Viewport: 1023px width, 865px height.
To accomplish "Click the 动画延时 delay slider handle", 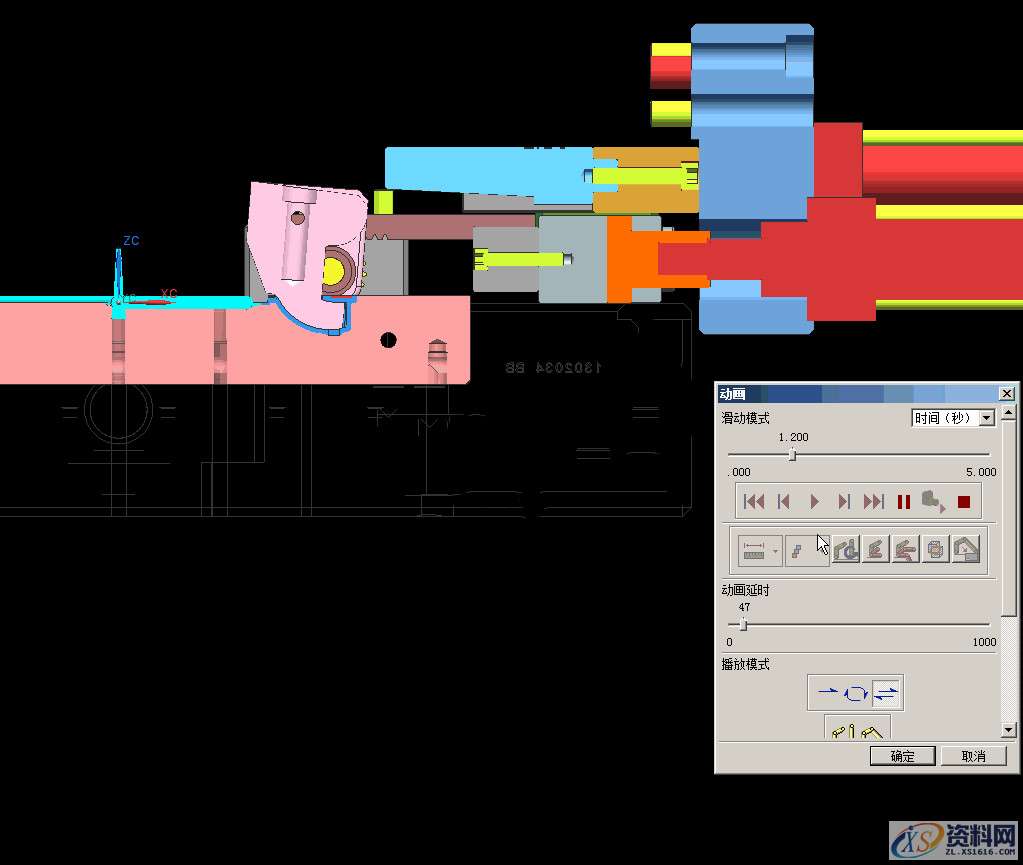I will coord(743,625).
